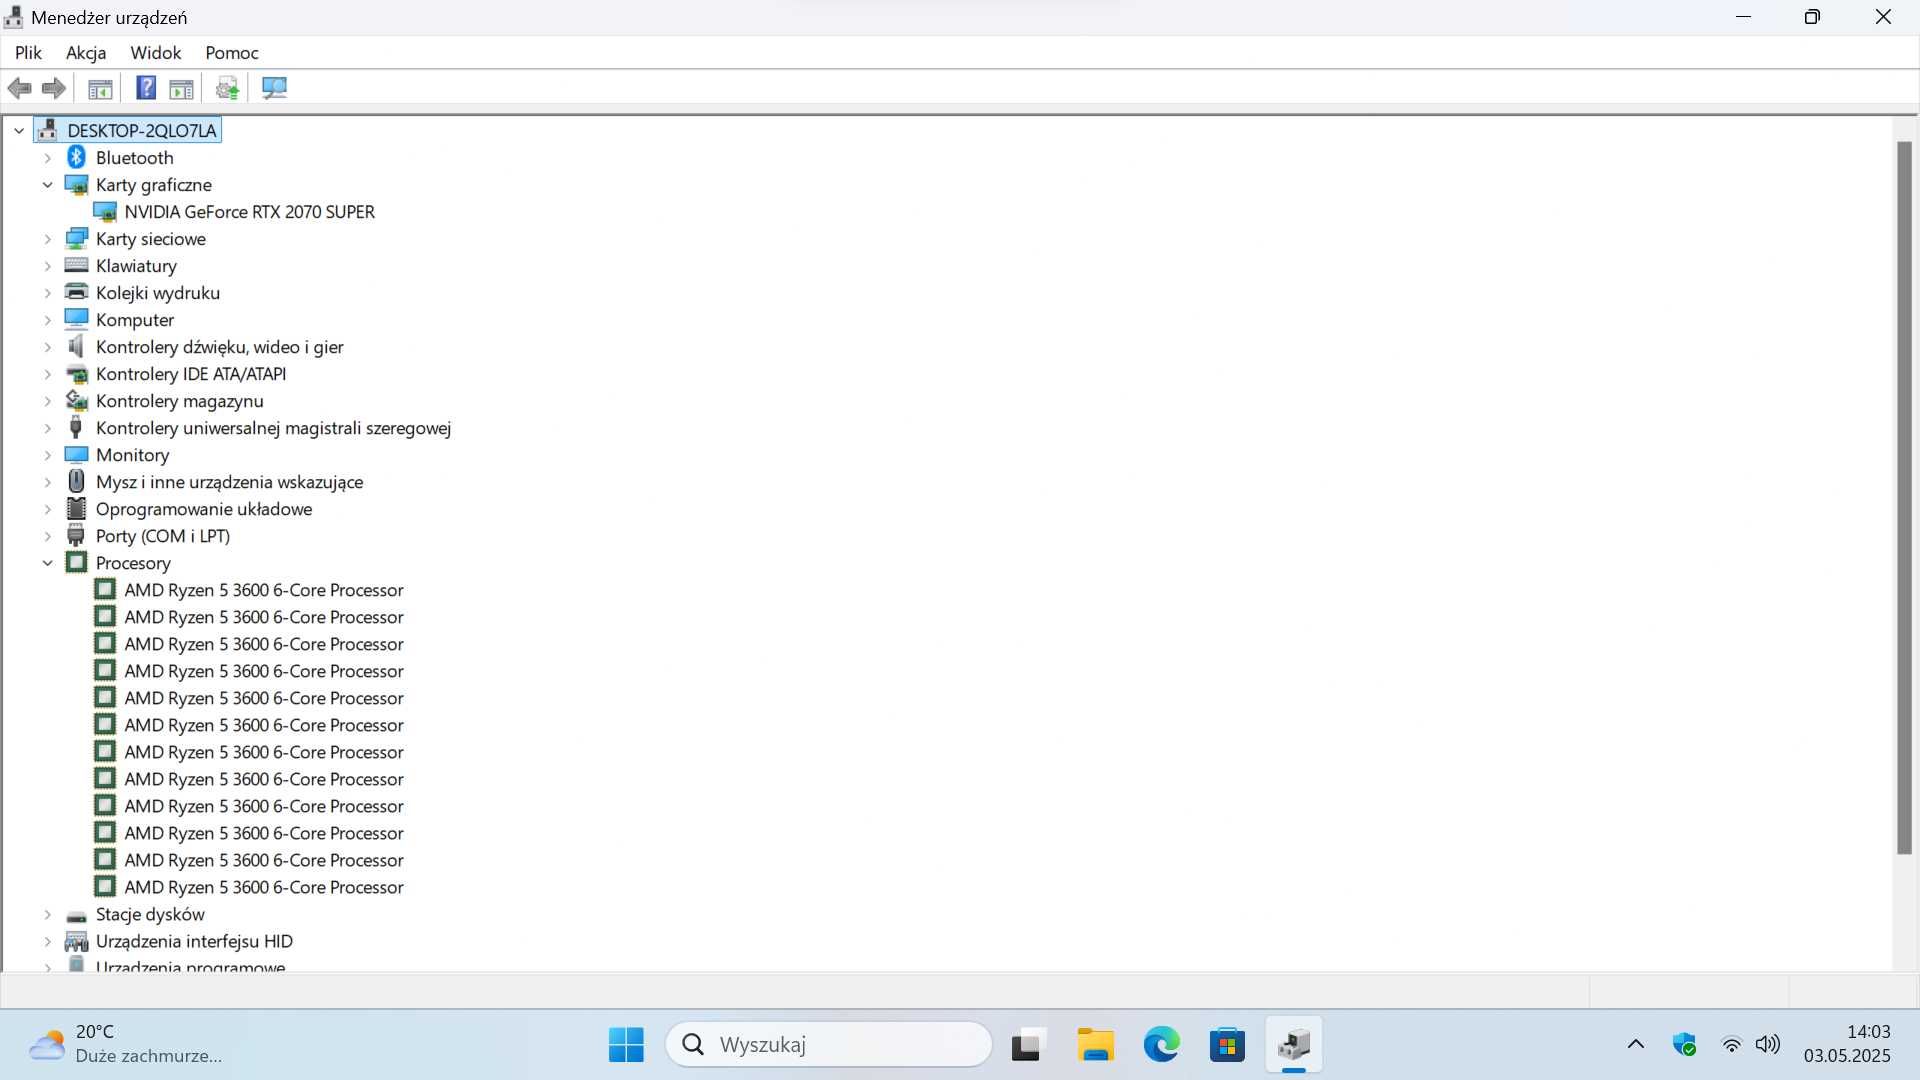Click the vertical scrollbar thumb

point(1904,498)
